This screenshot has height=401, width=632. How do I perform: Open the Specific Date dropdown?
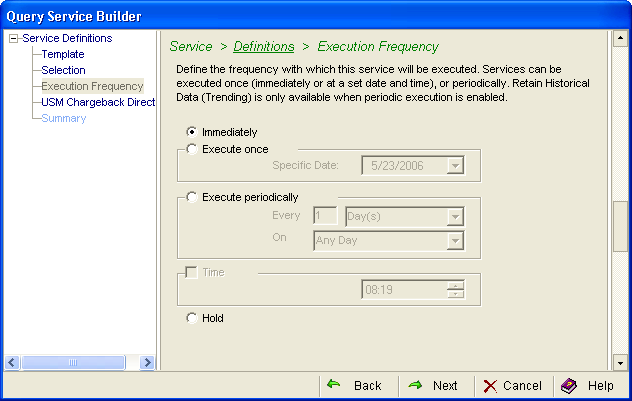pos(455,166)
